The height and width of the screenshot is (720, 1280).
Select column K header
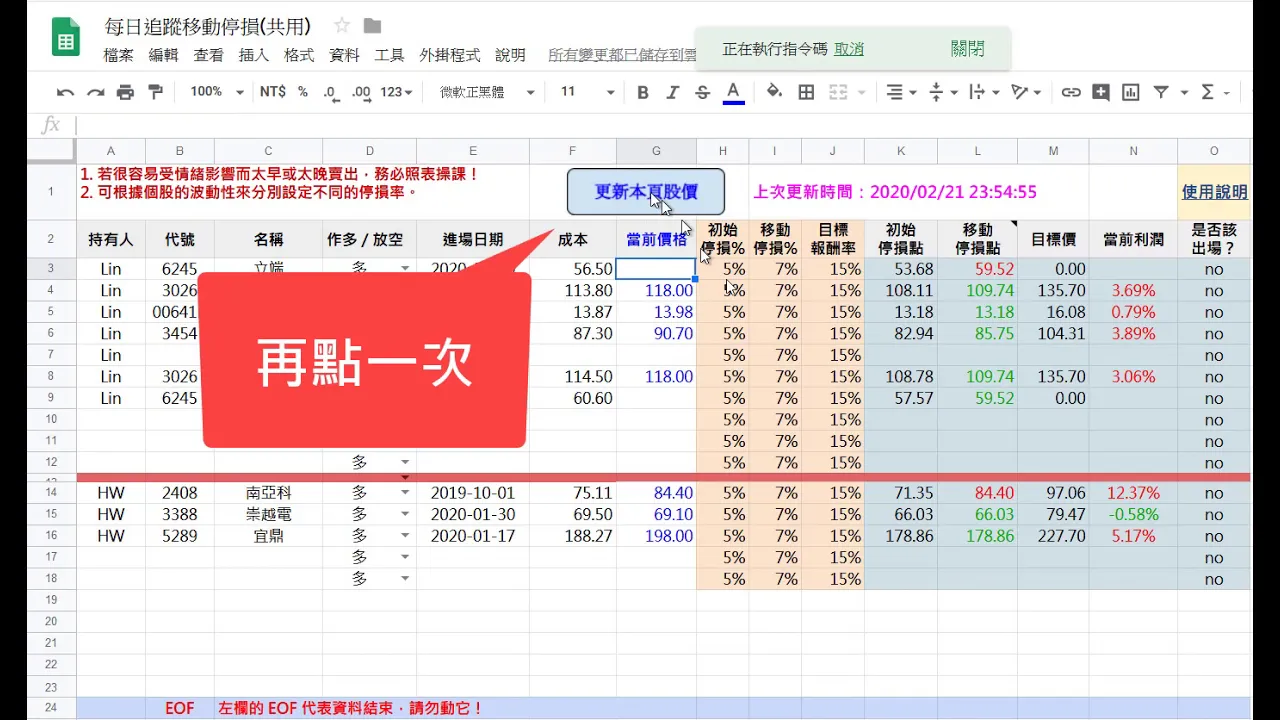point(901,151)
